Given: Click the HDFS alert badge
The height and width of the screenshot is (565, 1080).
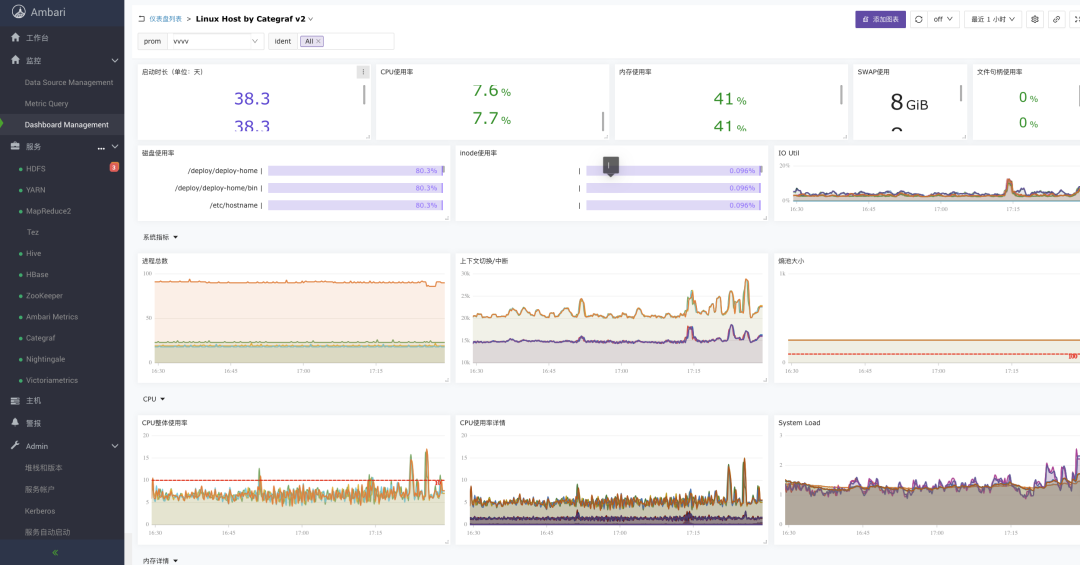Looking at the screenshot, I should (114, 167).
